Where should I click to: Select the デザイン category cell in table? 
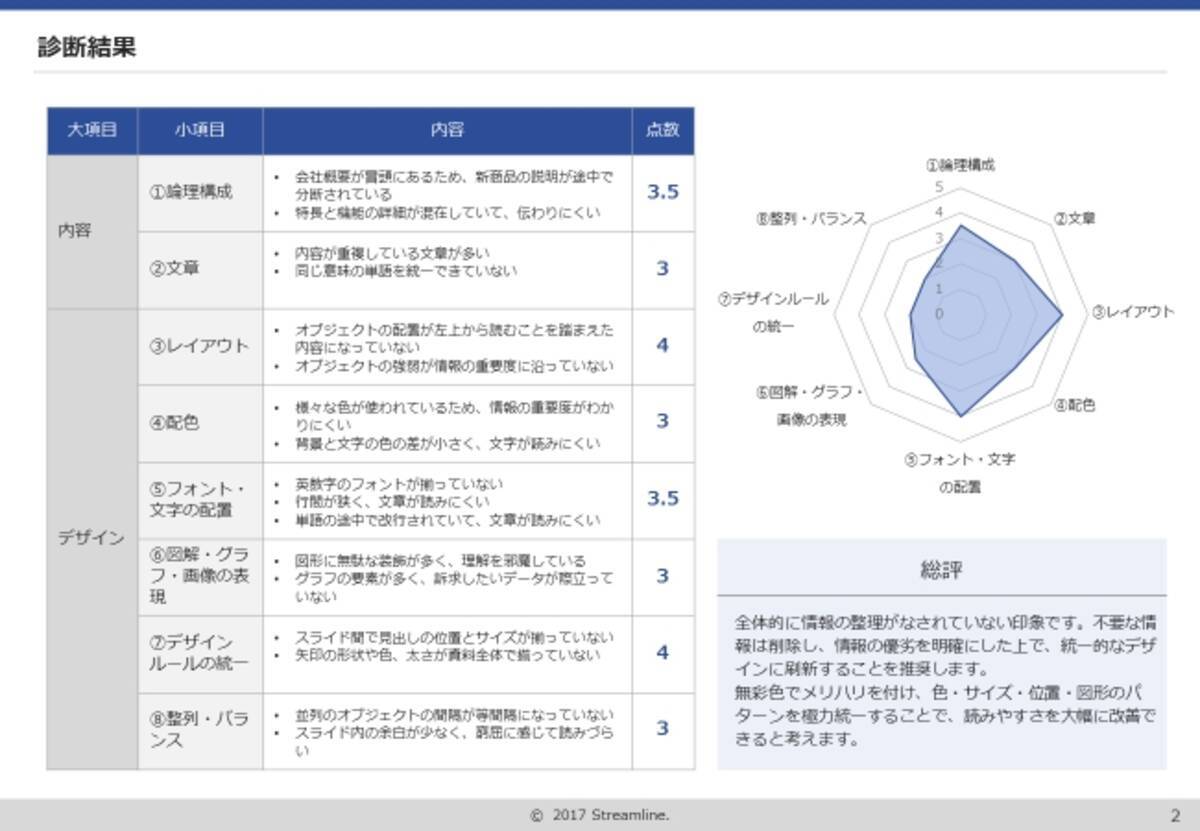click(x=92, y=538)
